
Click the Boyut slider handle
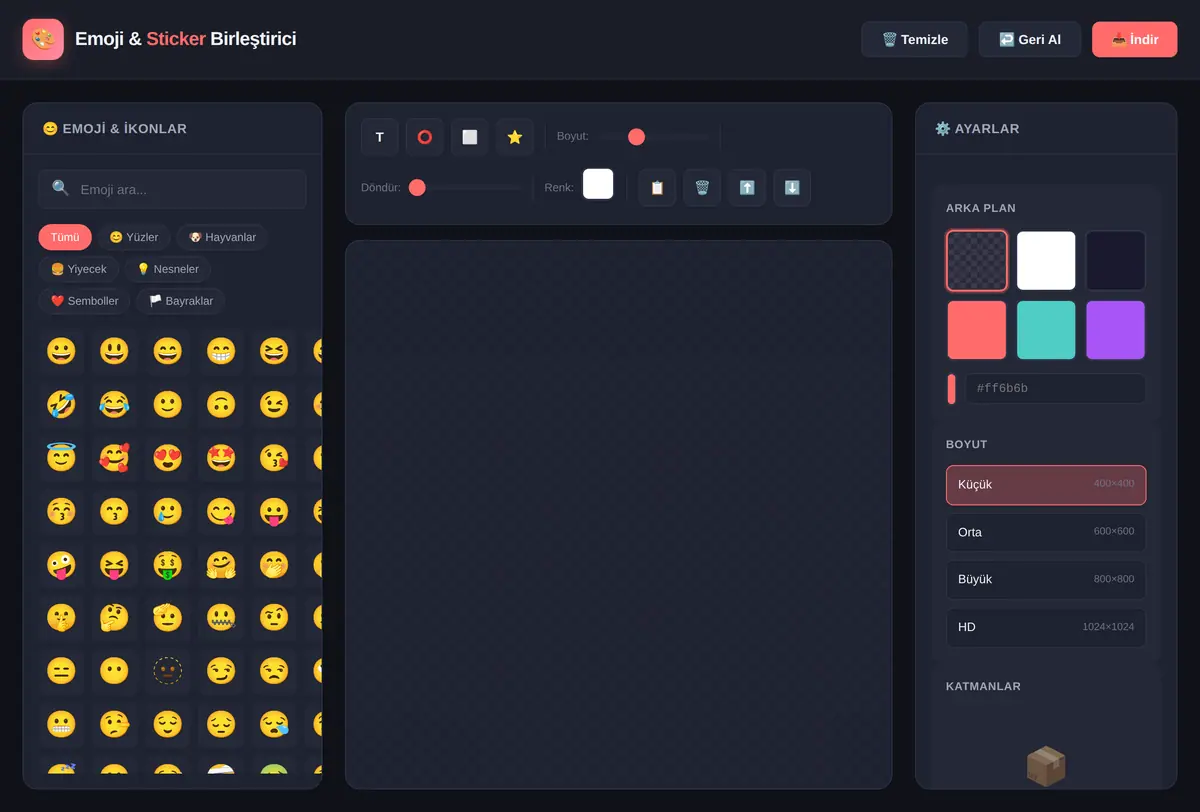point(636,137)
